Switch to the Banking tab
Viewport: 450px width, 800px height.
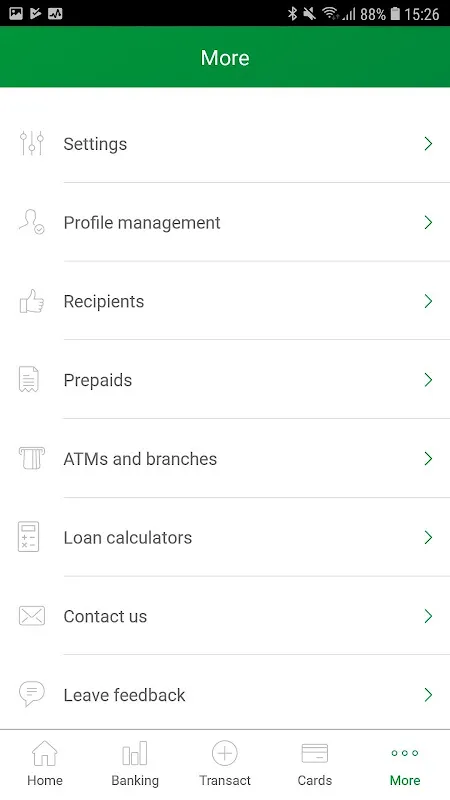(135, 764)
